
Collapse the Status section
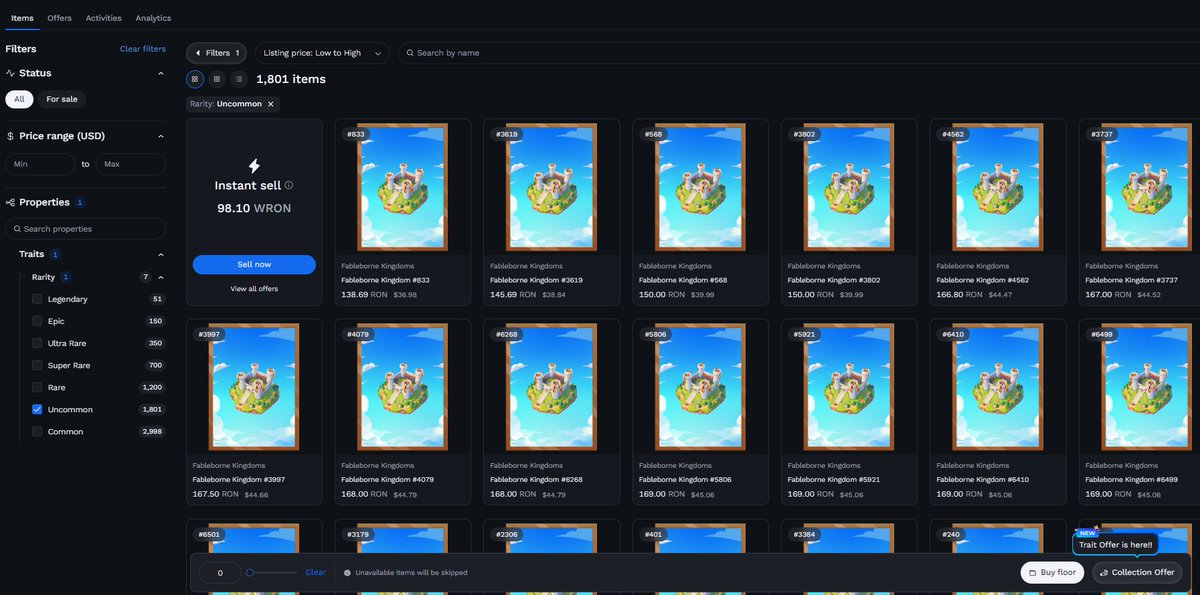161,73
